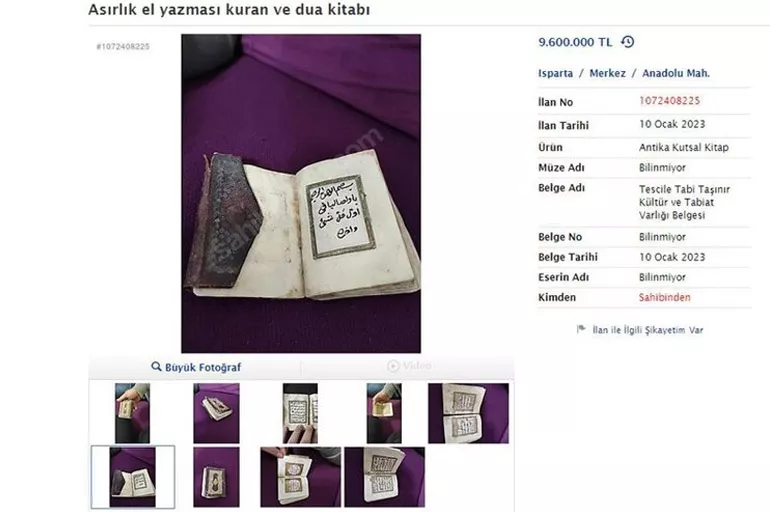Open price history clock icon
This screenshot has height=512, width=770.
[628, 42]
